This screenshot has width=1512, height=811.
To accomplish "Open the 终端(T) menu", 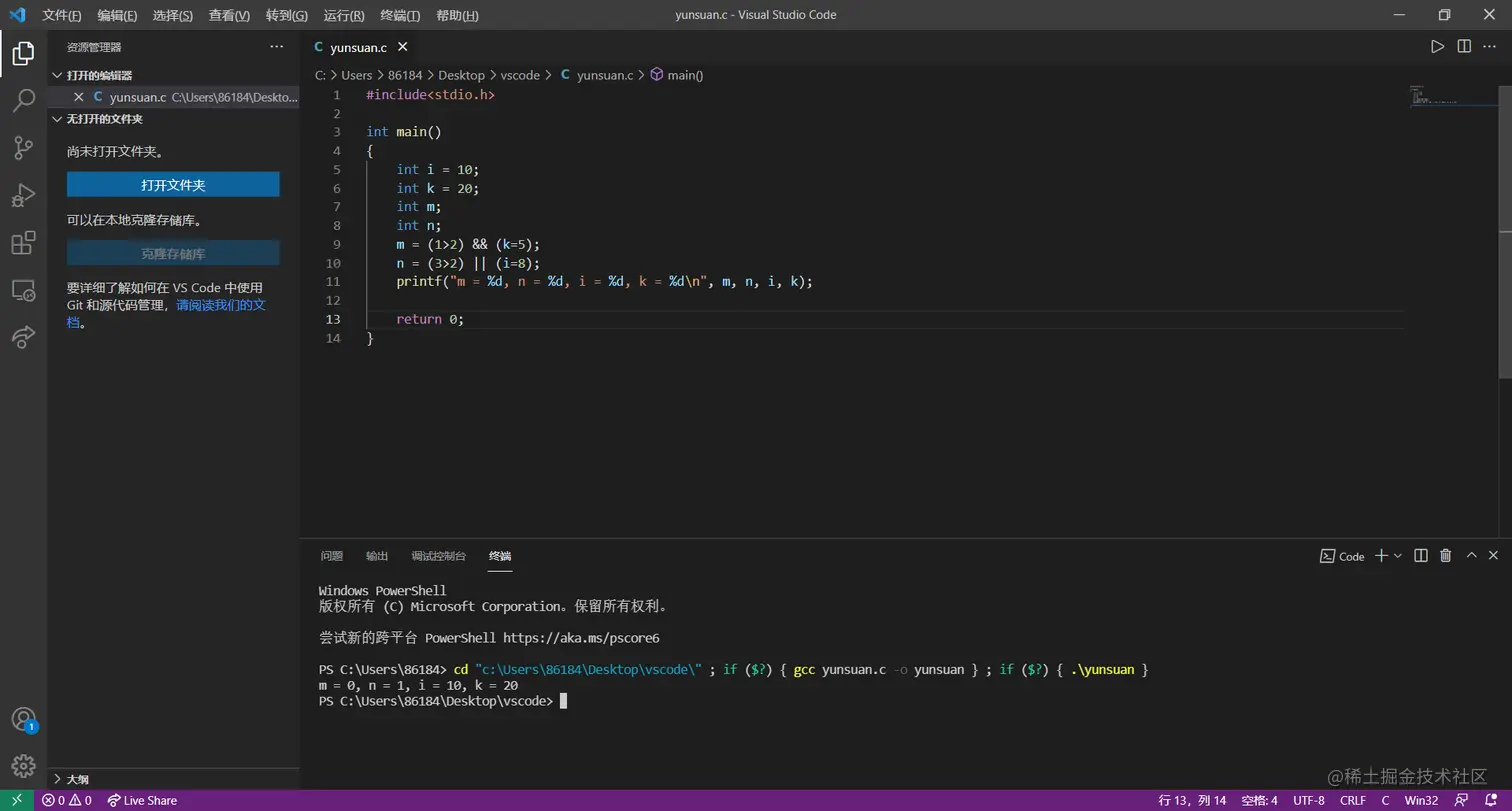I will (x=400, y=15).
